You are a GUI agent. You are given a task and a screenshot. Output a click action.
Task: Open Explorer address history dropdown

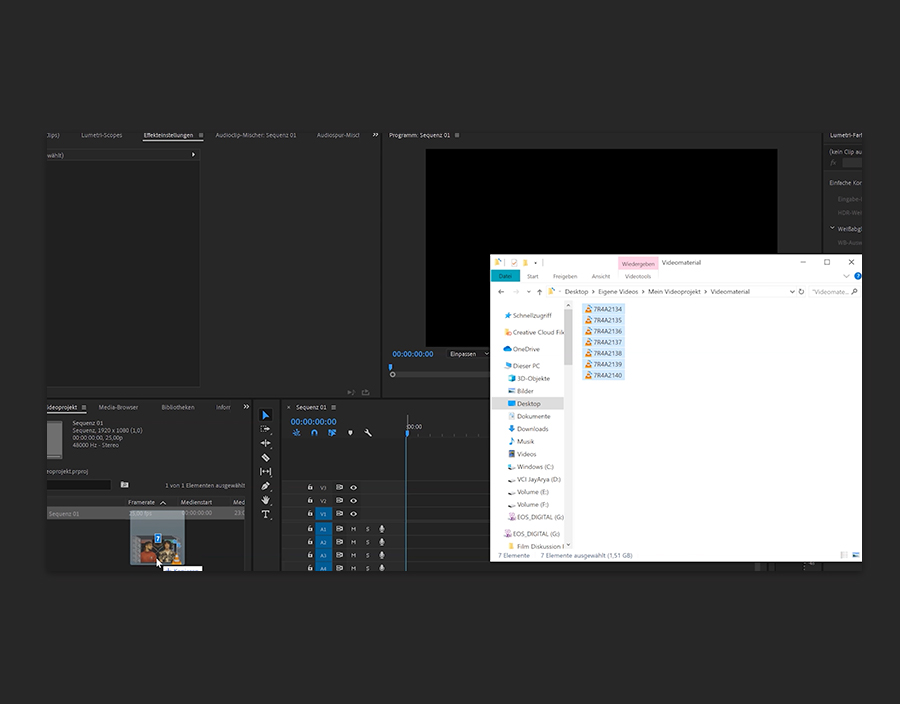click(792, 291)
